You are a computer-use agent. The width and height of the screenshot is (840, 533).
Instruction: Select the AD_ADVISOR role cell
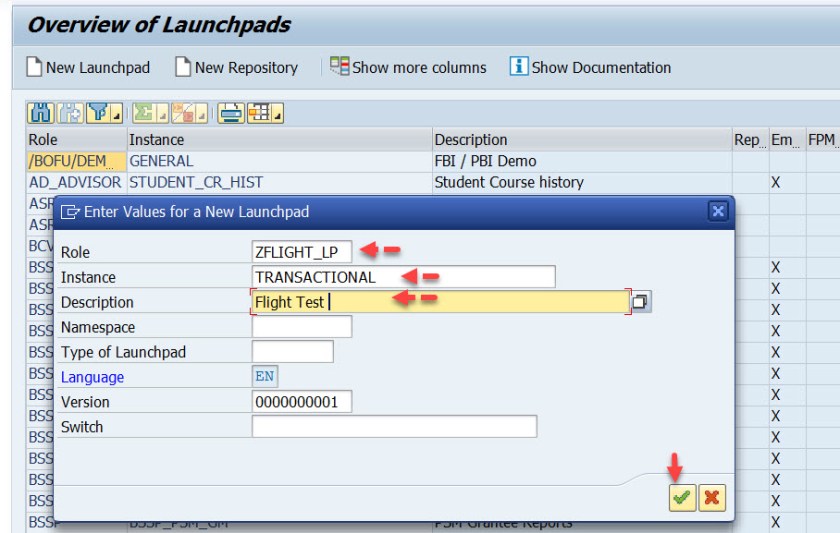pyautogui.click(x=77, y=183)
